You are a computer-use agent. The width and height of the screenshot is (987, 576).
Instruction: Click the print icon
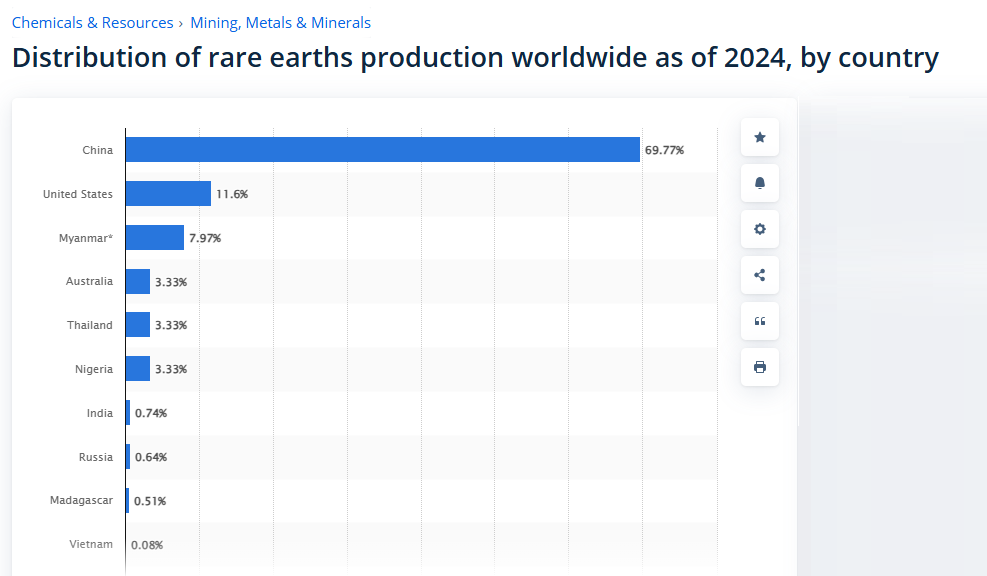tap(759, 367)
